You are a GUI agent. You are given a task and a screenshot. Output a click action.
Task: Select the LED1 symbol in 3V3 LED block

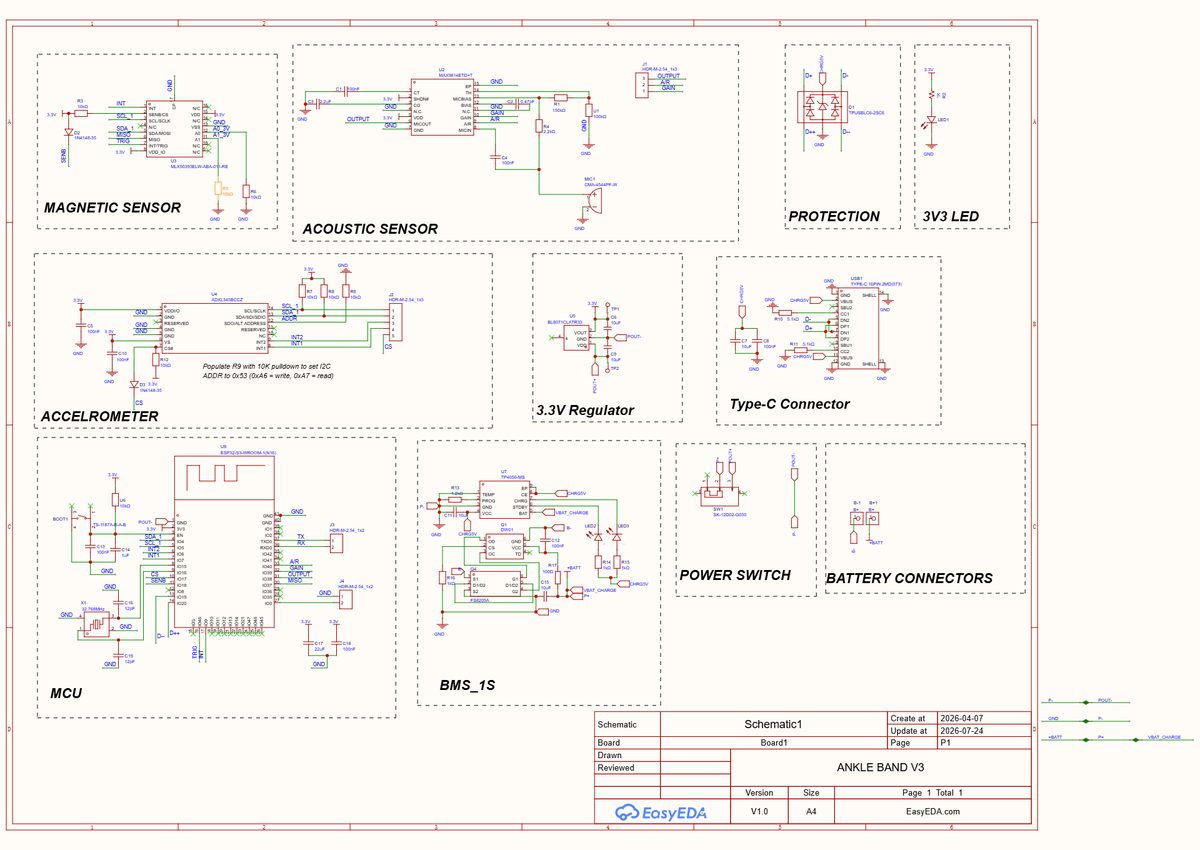[x=931, y=121]
